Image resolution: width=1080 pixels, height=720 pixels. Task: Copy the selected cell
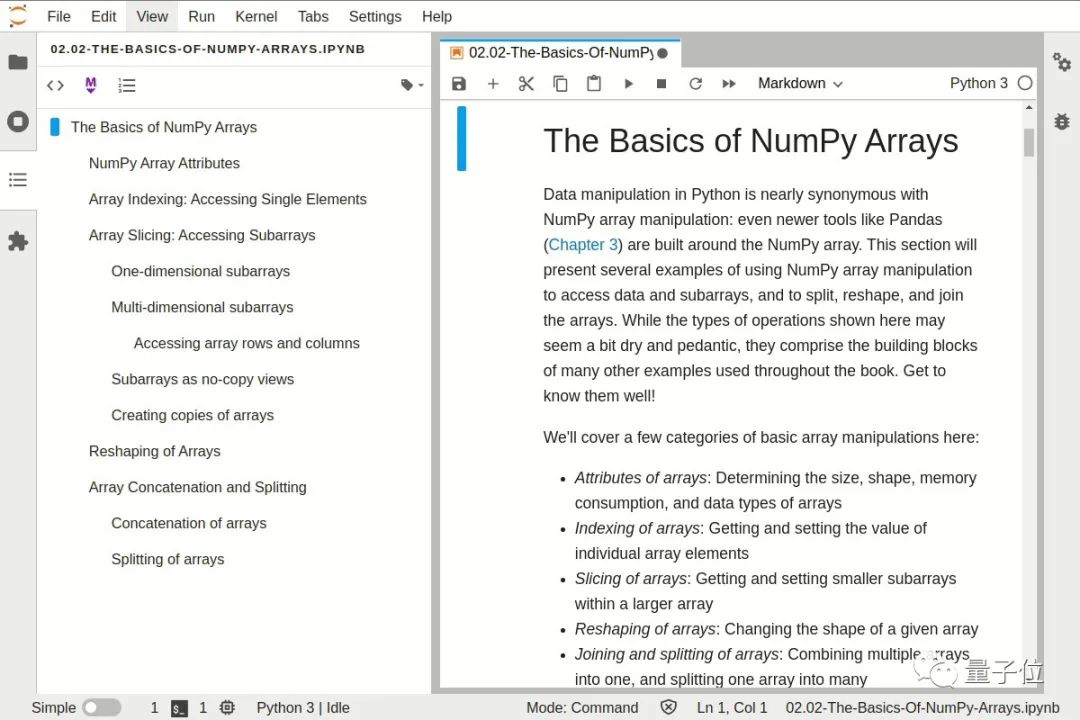[560, 83]
